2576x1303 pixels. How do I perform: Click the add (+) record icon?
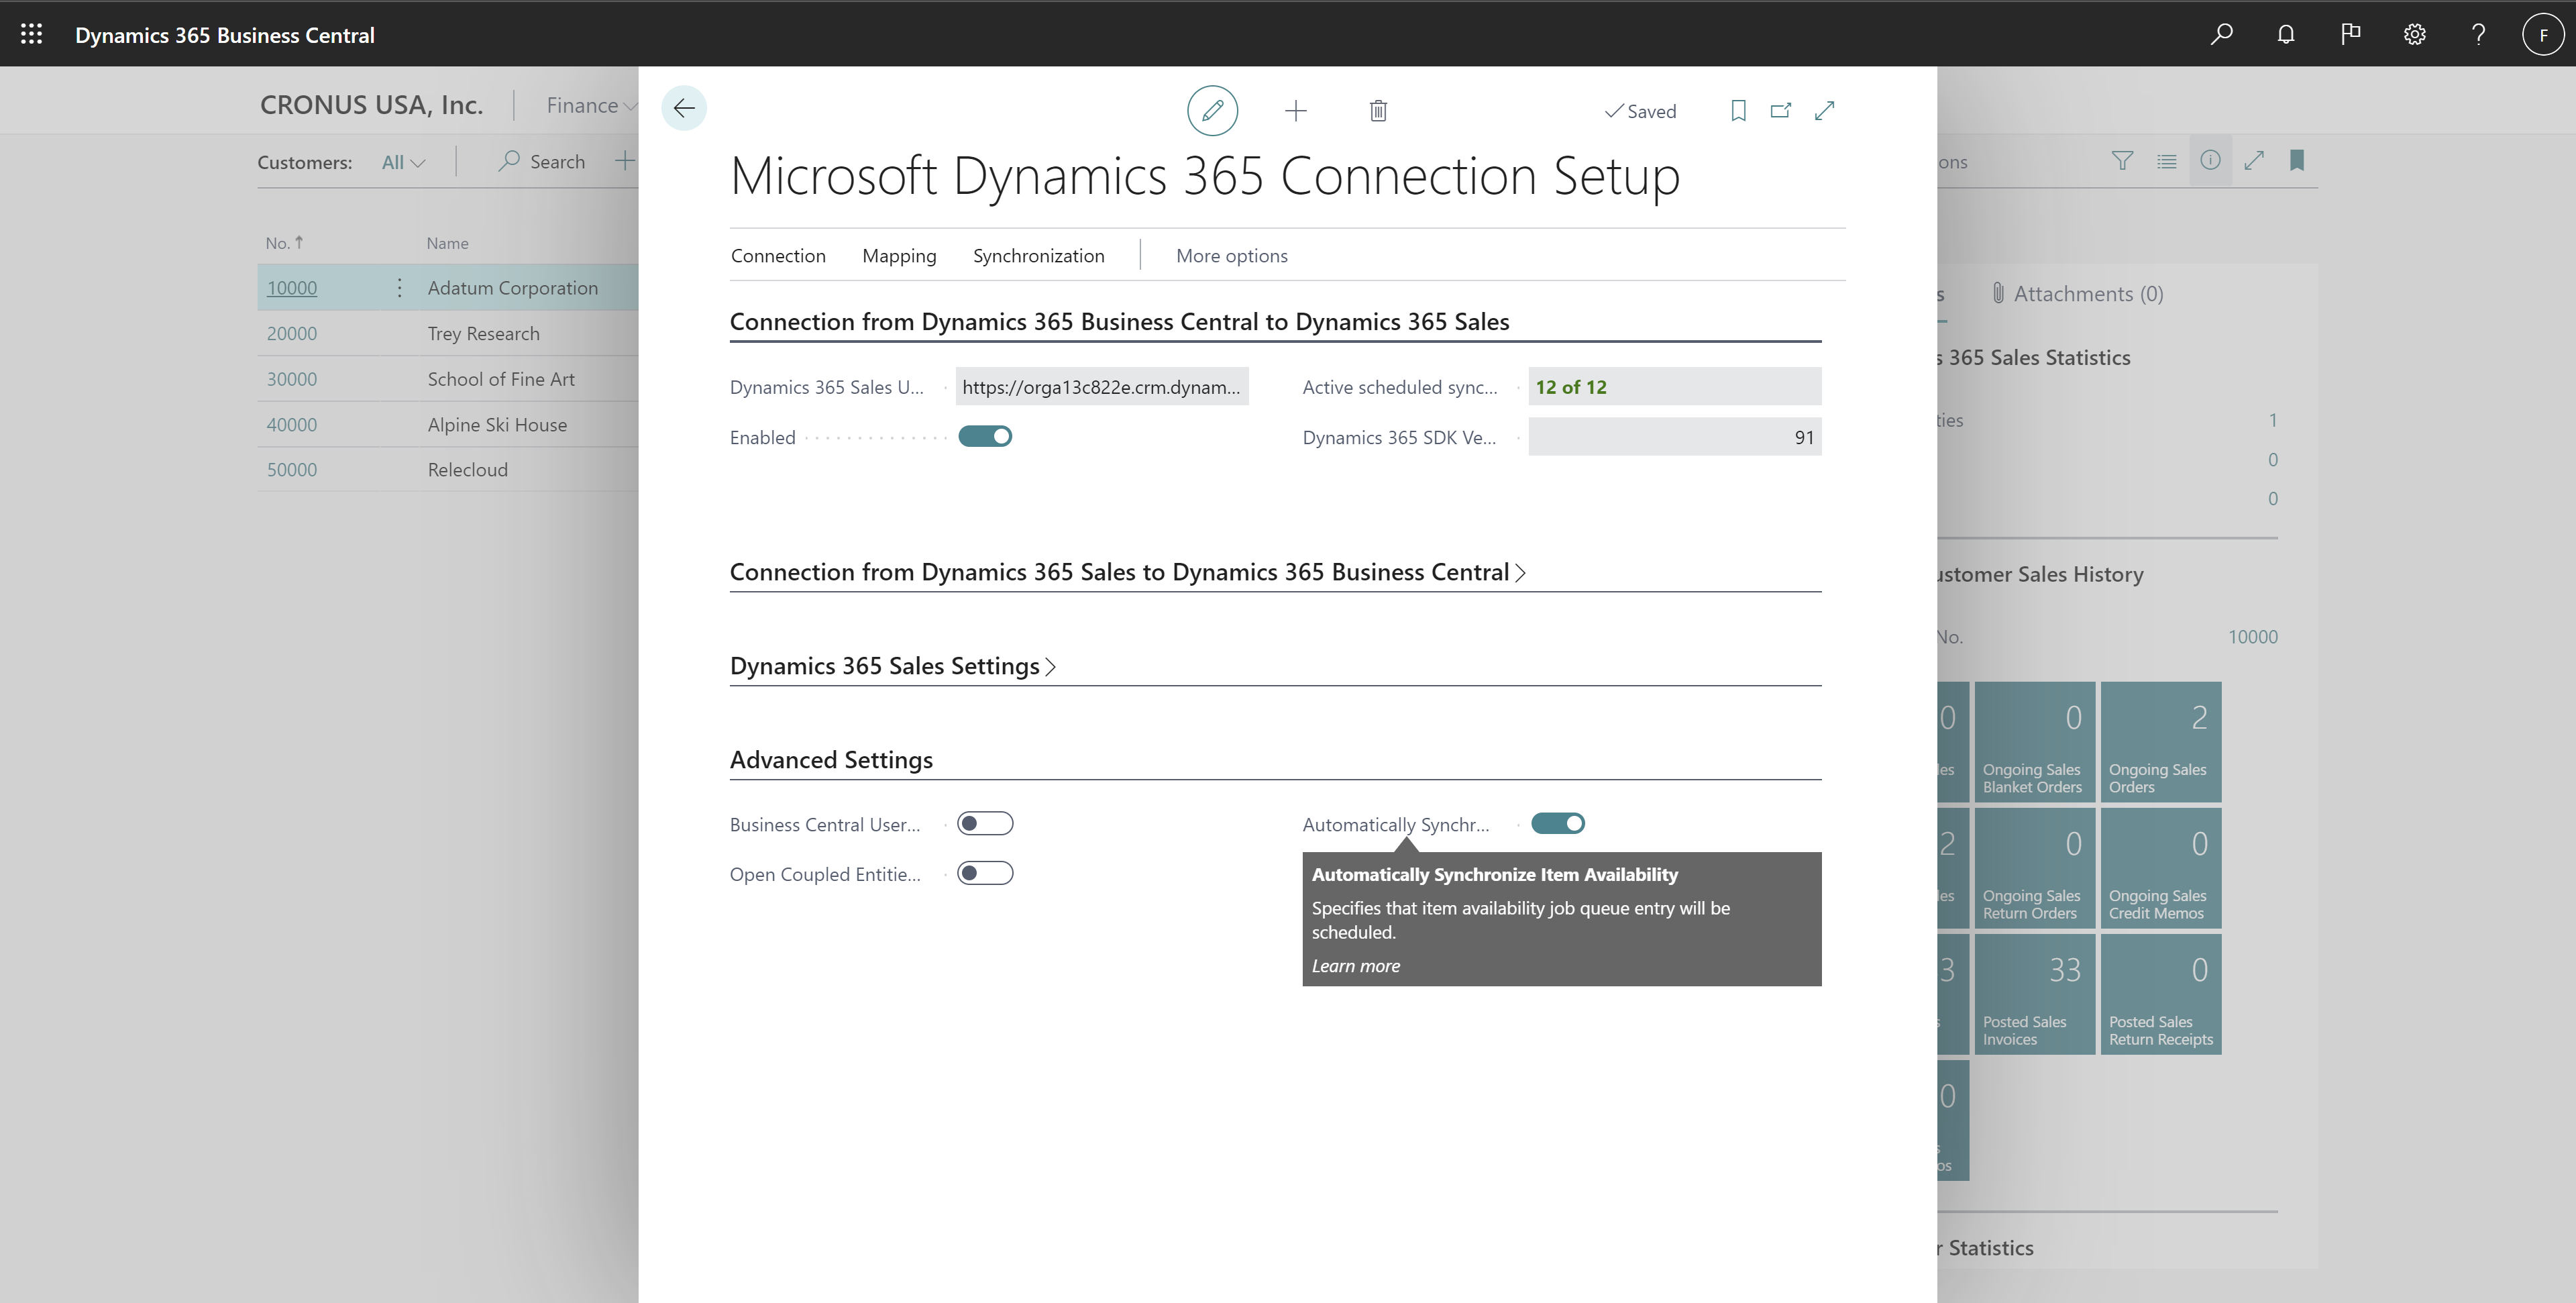point(1294,109)
